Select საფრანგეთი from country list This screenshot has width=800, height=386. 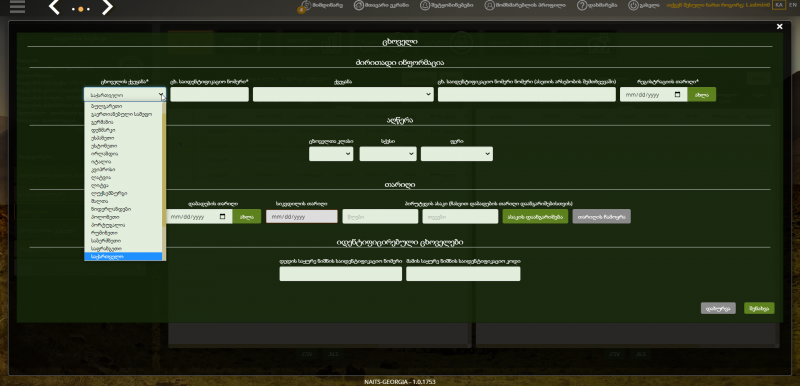(x=123, y=248)
